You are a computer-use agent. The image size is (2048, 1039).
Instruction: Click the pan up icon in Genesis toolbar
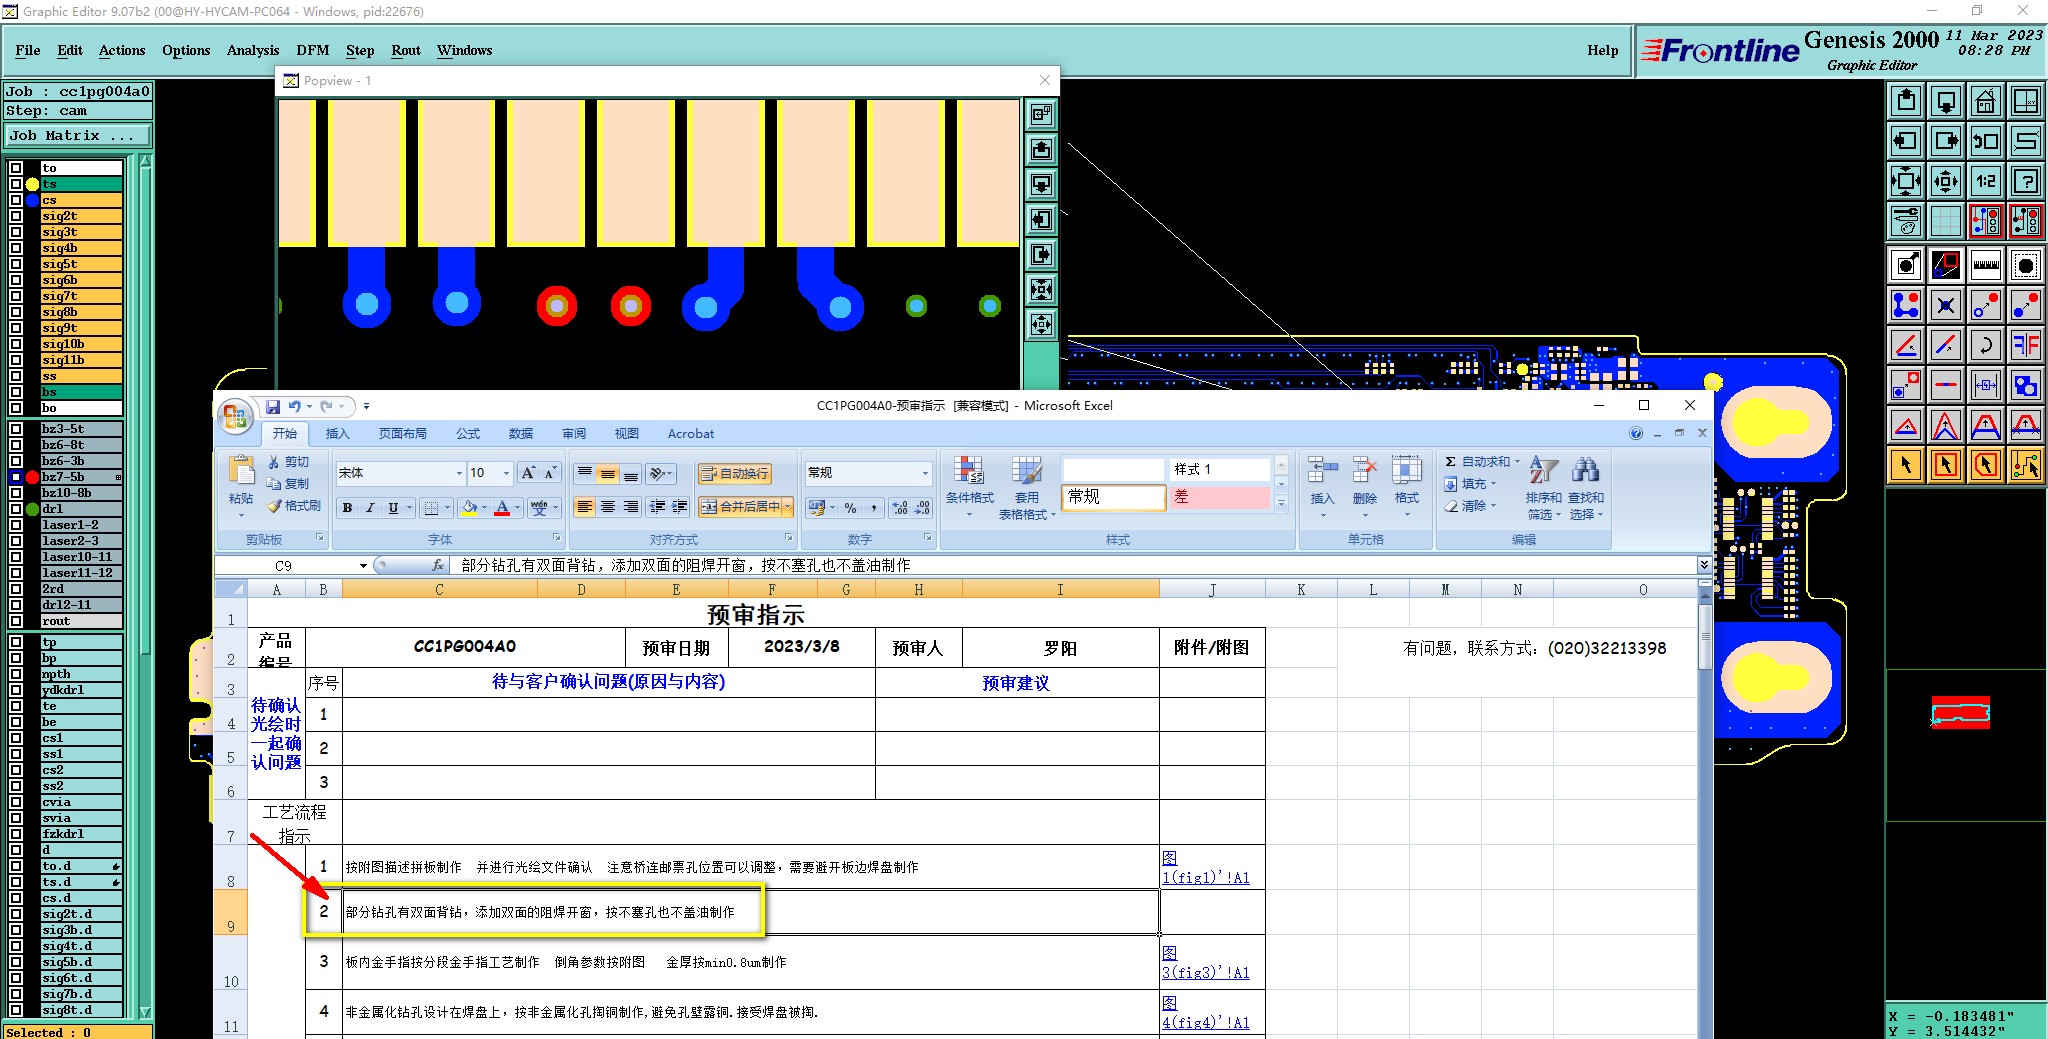[1906, 101]
